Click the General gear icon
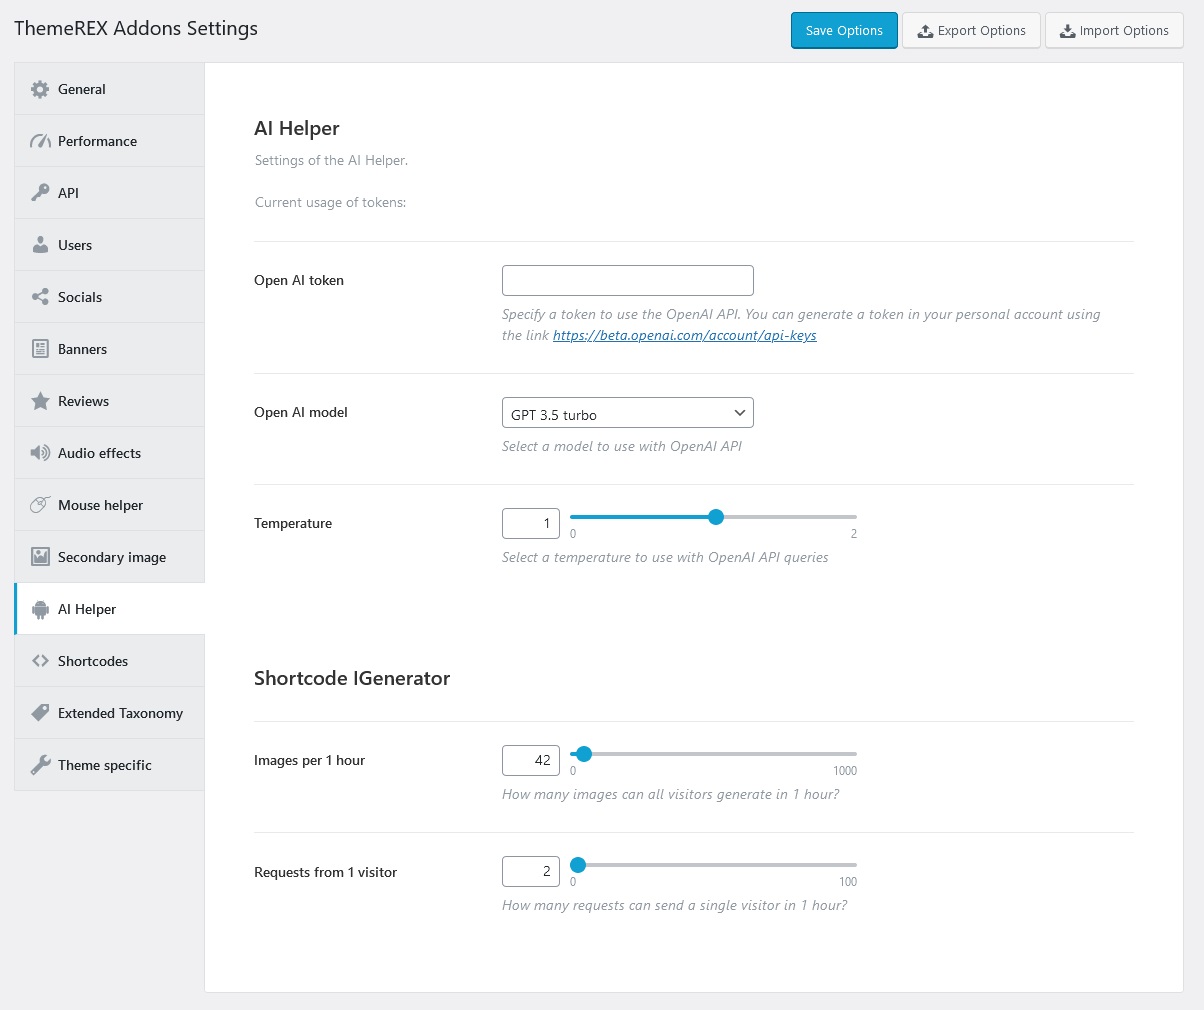This screenshot has height=1010, width=1204. (40, 89)
